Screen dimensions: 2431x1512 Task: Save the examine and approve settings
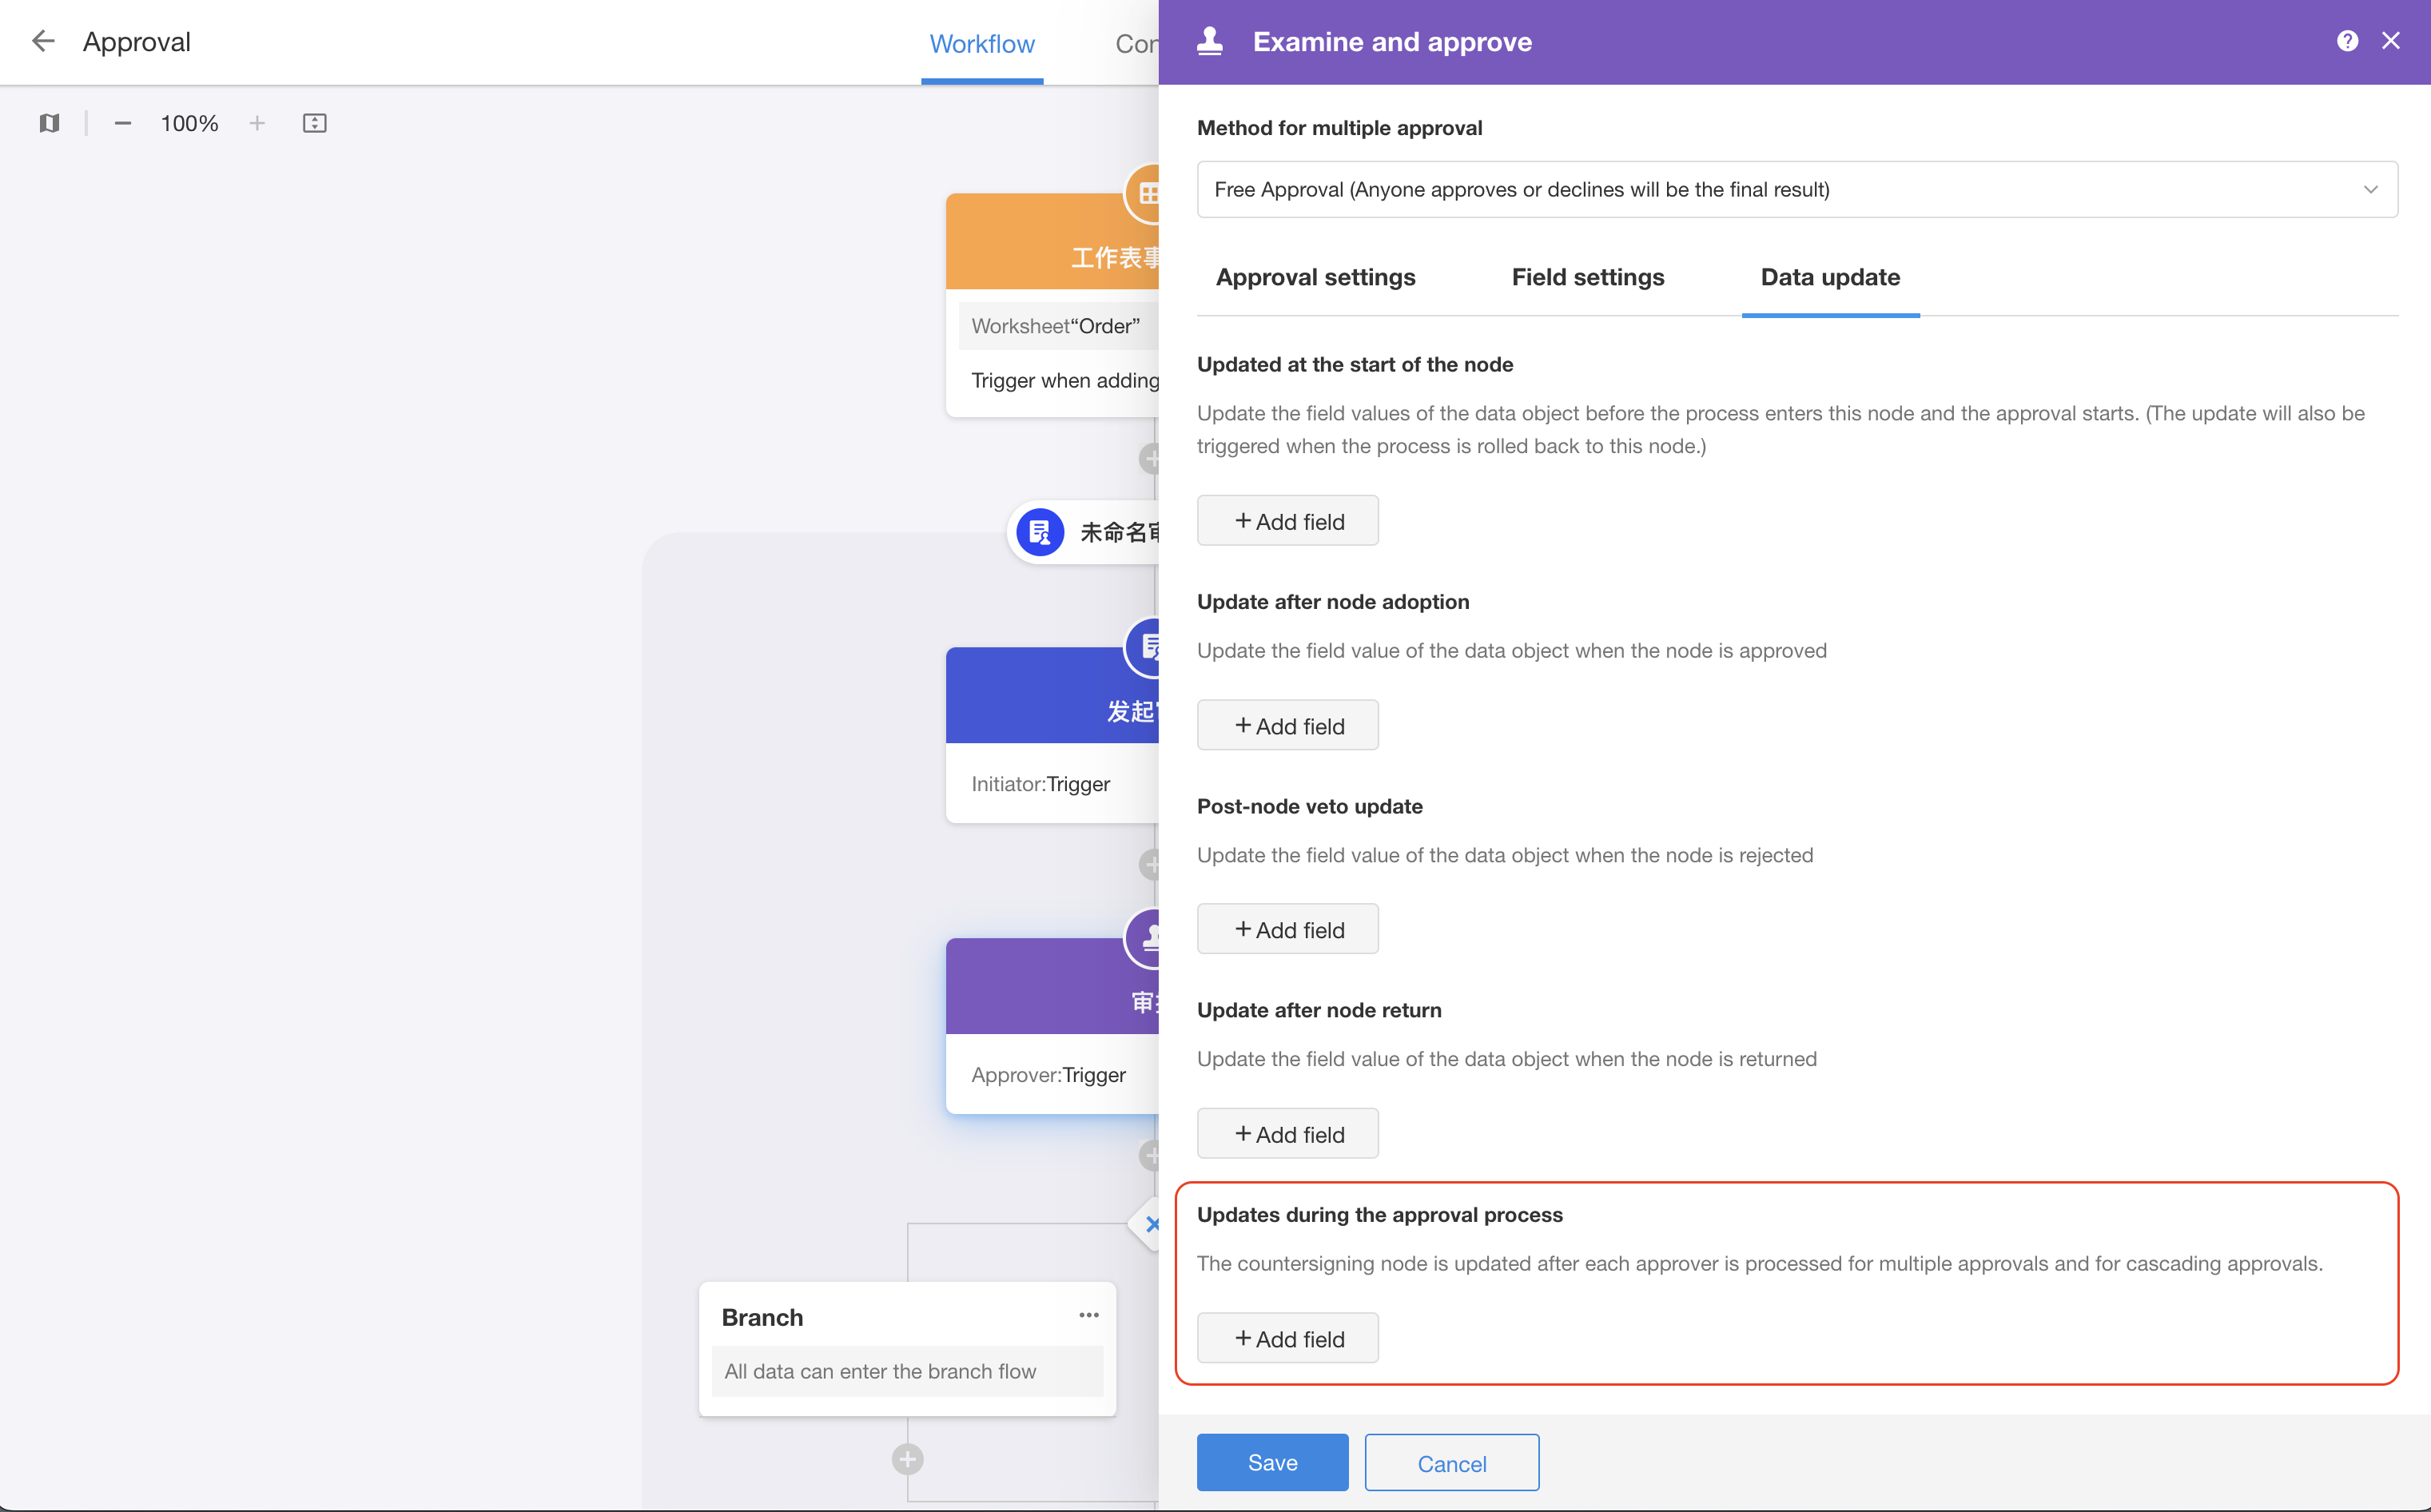1273,1463
